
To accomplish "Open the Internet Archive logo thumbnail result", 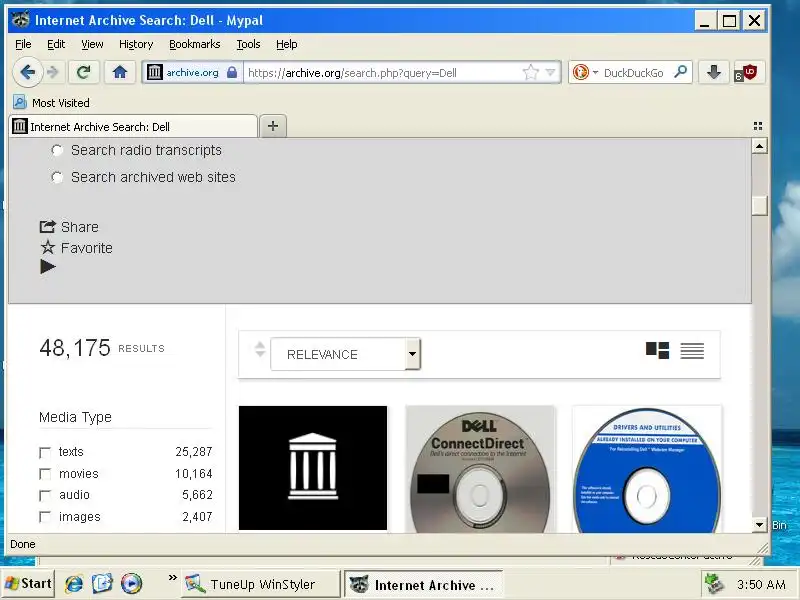I will click(313, 468).
